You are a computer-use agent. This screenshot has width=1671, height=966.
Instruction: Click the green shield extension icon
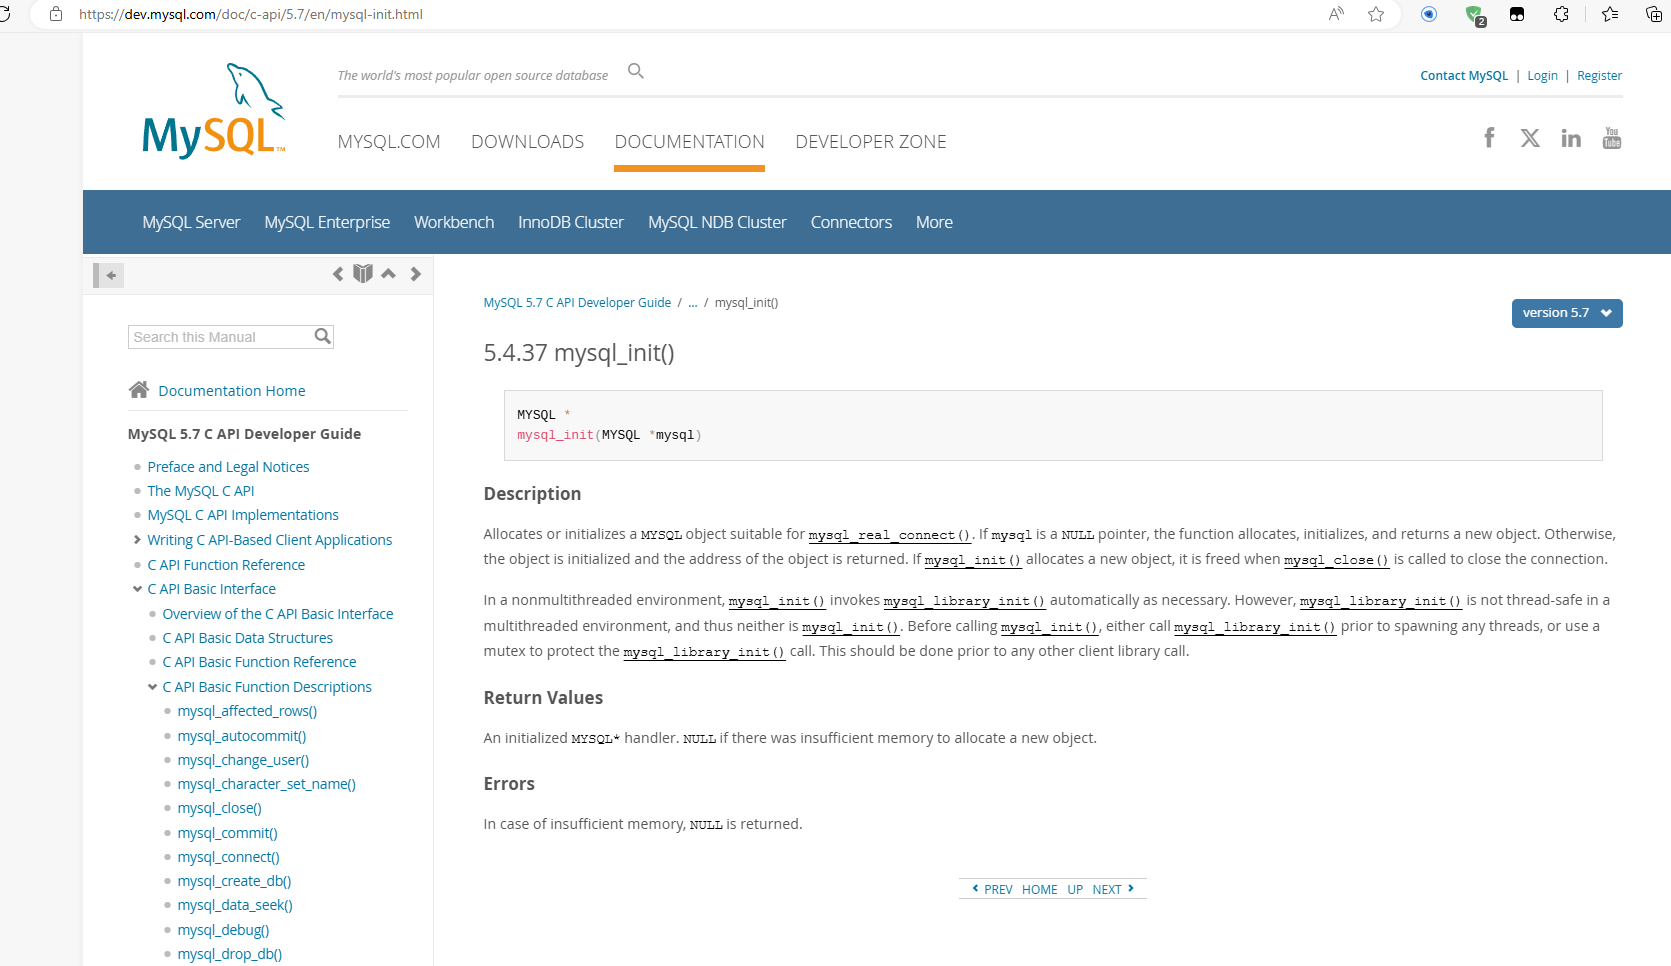tap(1474, 15)
